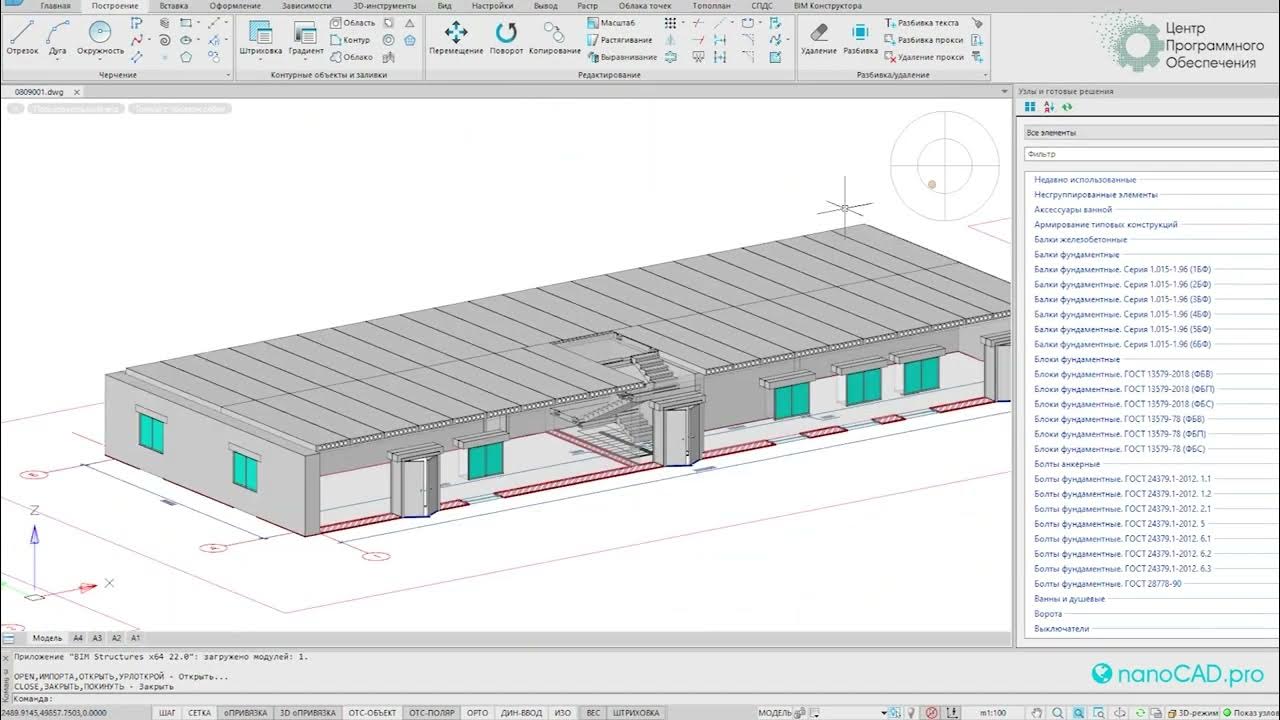
Task: Activate the Поворот rotate tool
Action: point(506,38)
